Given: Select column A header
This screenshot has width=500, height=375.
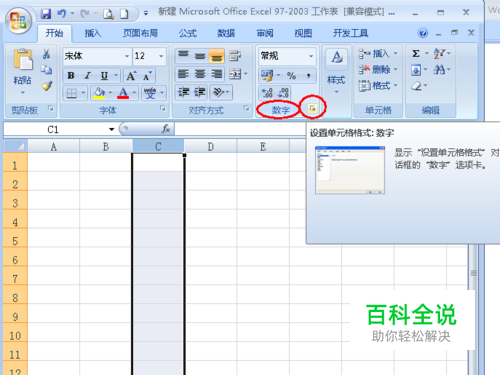Looking at the screenshot, I should tap(53, 146).
